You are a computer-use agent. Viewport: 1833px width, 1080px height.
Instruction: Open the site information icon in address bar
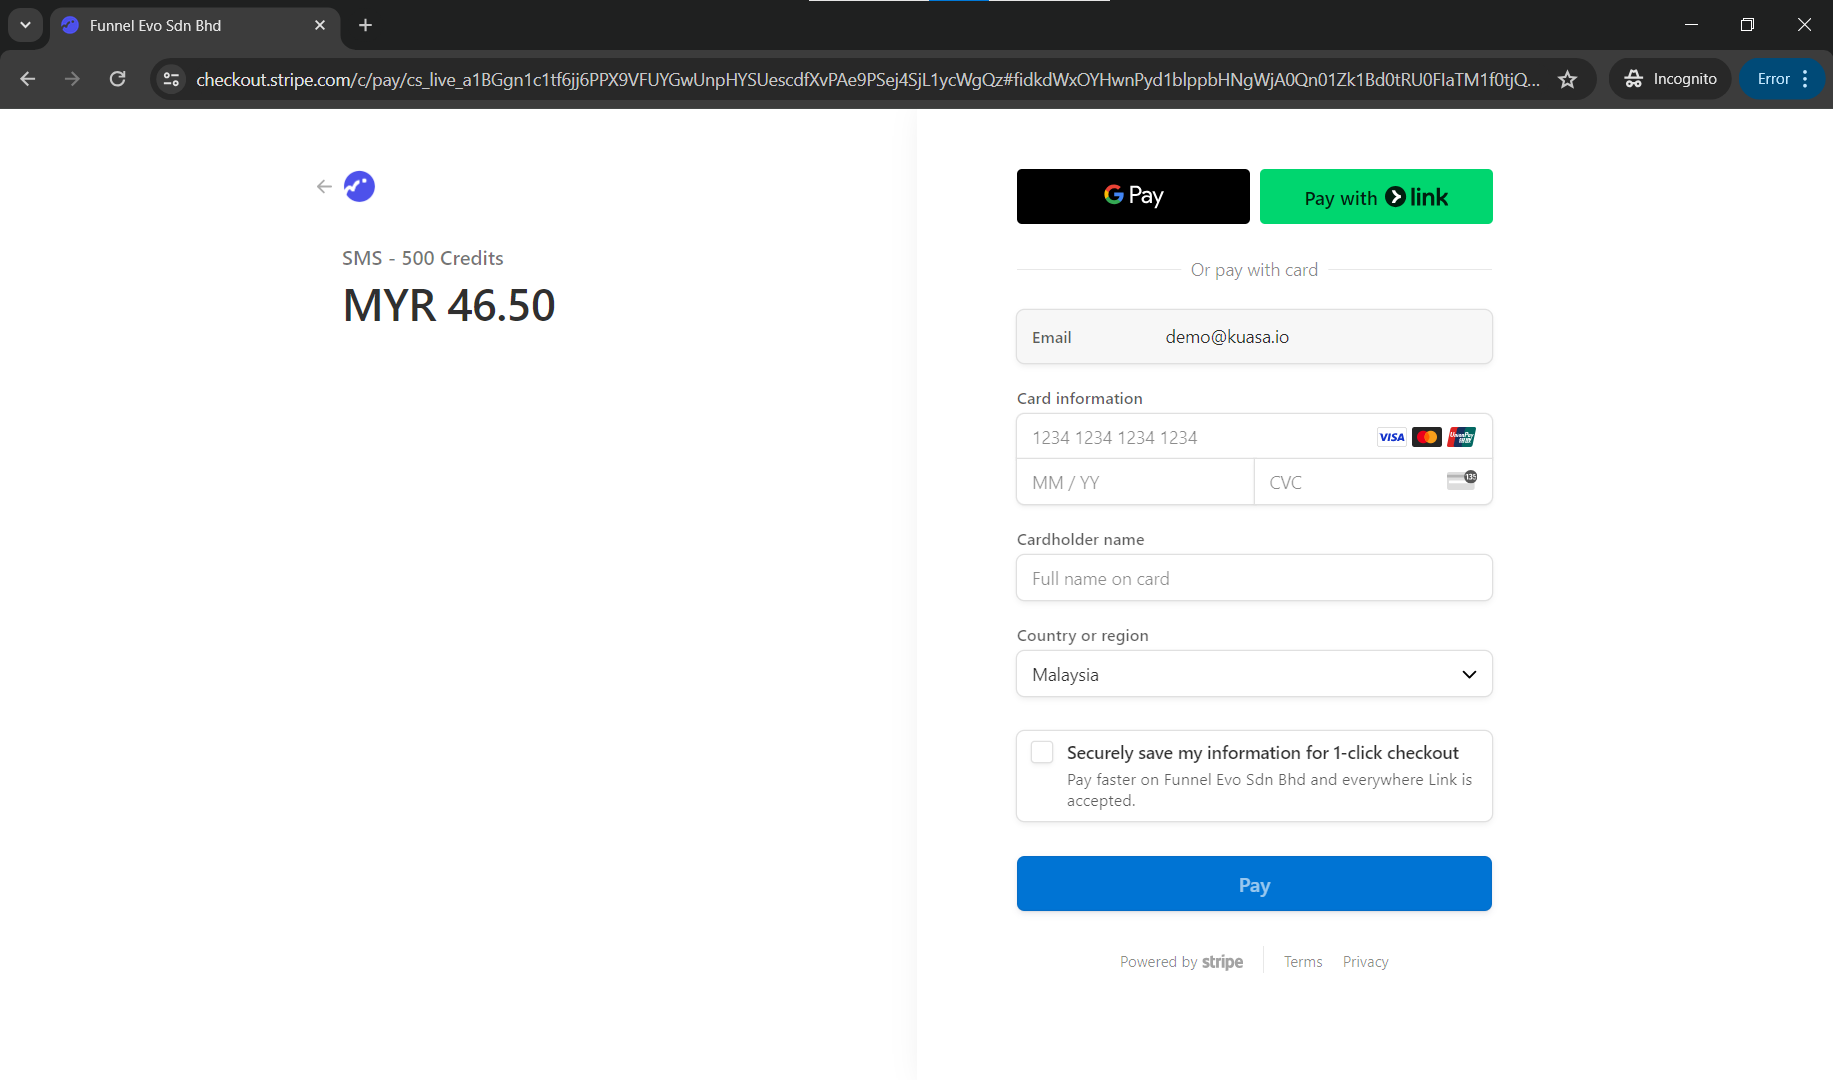tap(172, 79)
